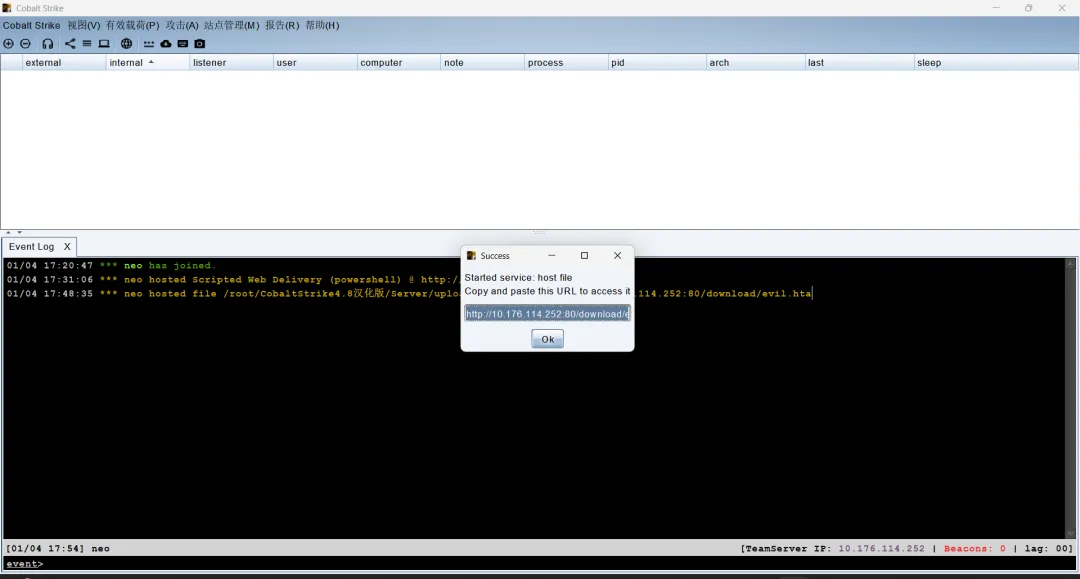Viewport: 1080px width, 579px height.
Task: Close the Cobalt Strike main window
Action: pyautogui.click(x=1061, y=8)
